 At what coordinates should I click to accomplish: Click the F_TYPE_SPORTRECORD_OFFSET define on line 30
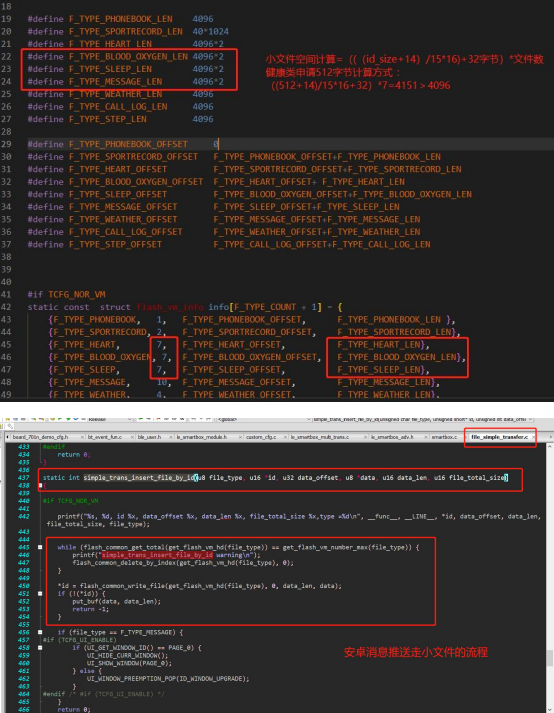[234, 156]
